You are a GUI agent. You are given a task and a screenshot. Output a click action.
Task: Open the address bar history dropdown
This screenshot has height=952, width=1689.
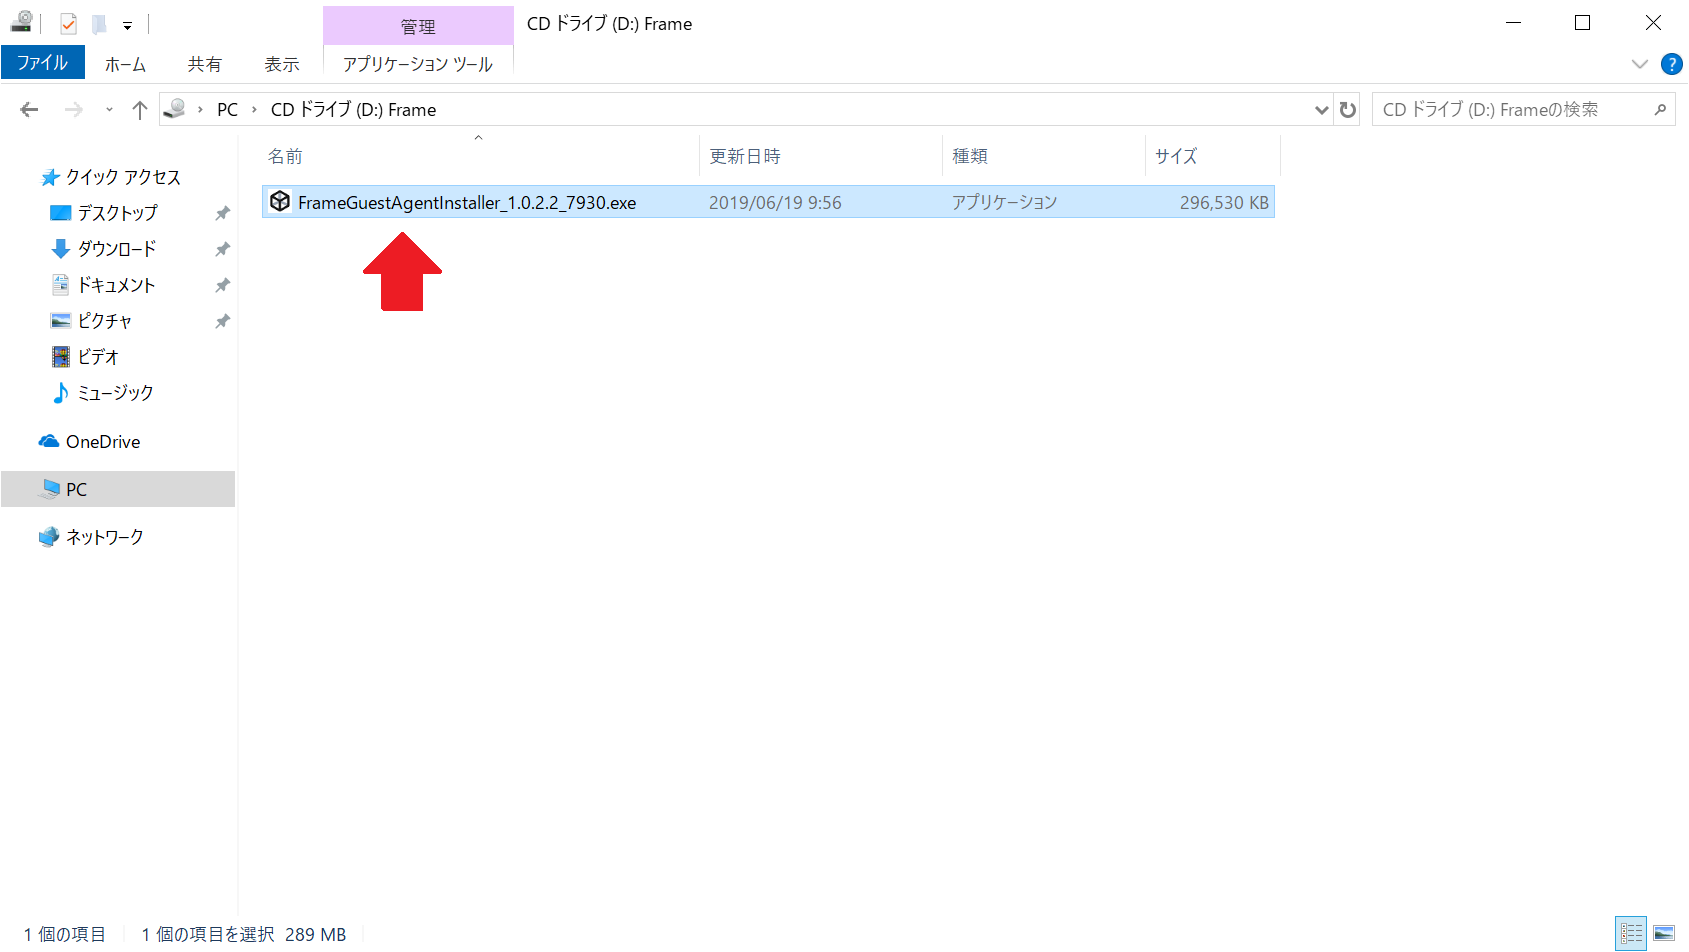click(1321, 110)
